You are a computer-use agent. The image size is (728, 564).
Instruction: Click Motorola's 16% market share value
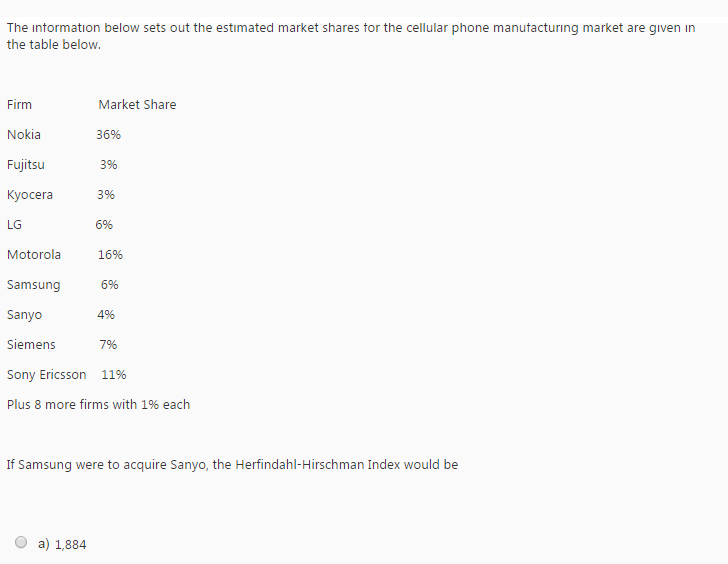[110, 254]
